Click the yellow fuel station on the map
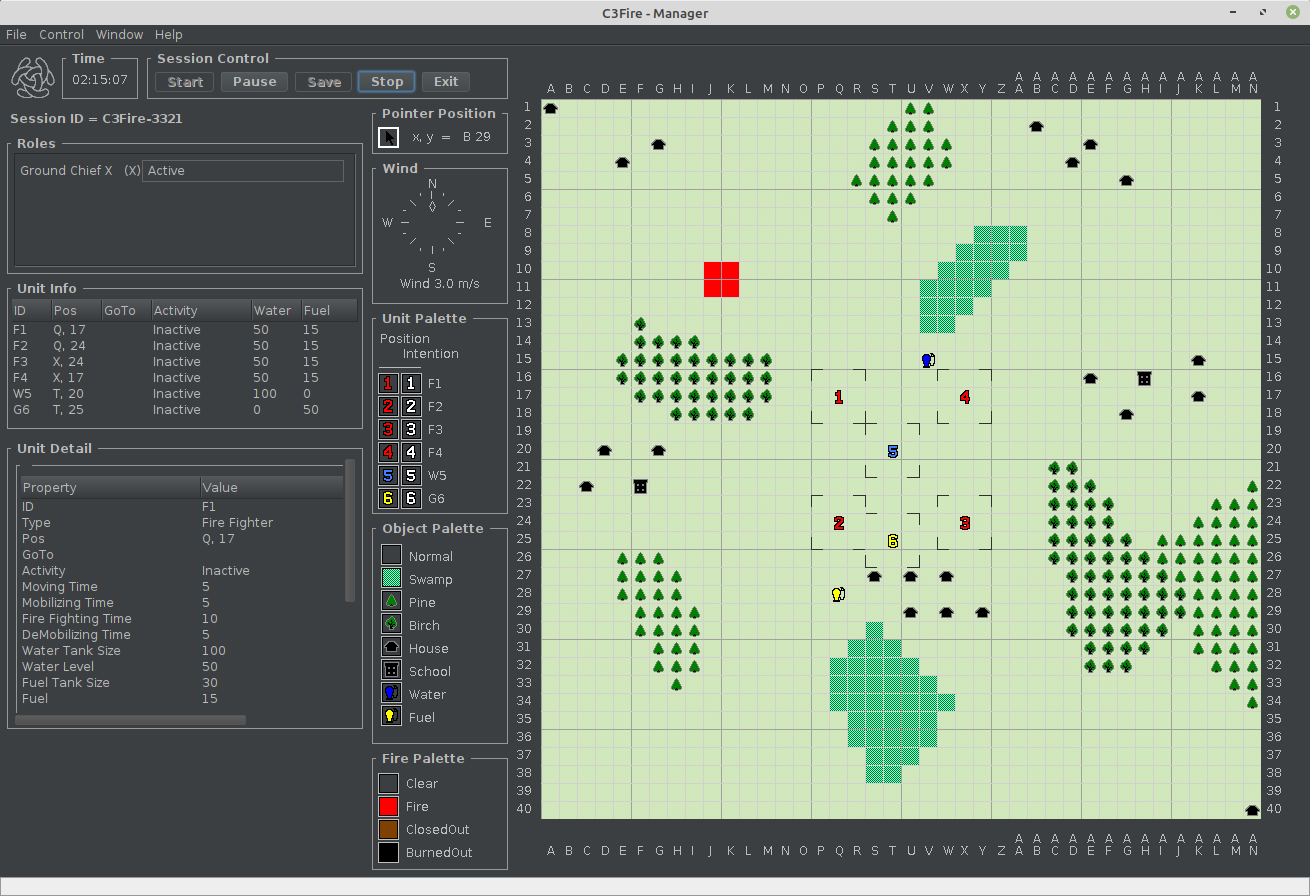 (838, 594)
